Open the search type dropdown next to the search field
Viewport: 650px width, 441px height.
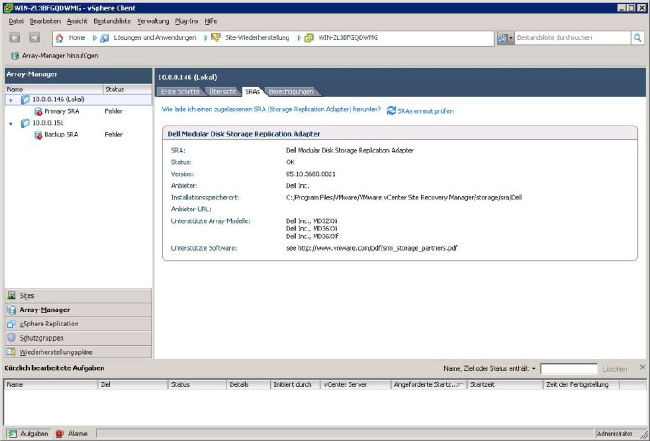click(x=505, y=37)
